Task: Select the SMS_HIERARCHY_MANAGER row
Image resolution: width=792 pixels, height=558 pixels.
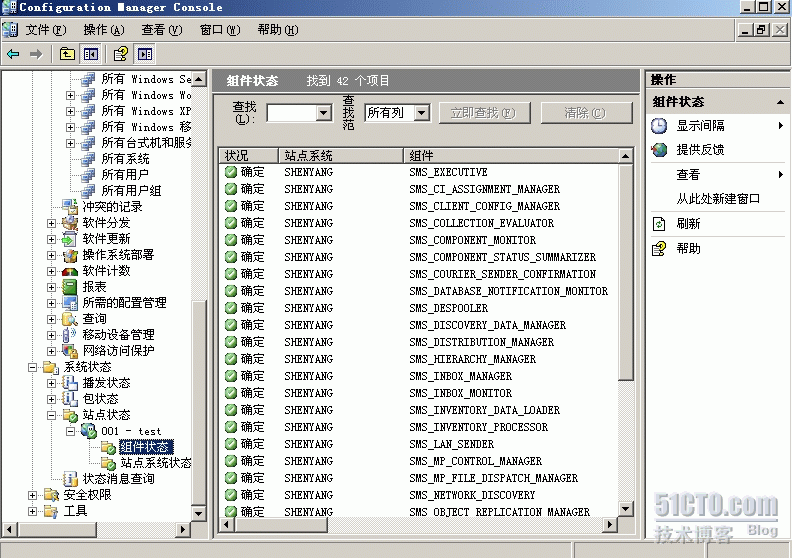Action: tap(418, 359)
